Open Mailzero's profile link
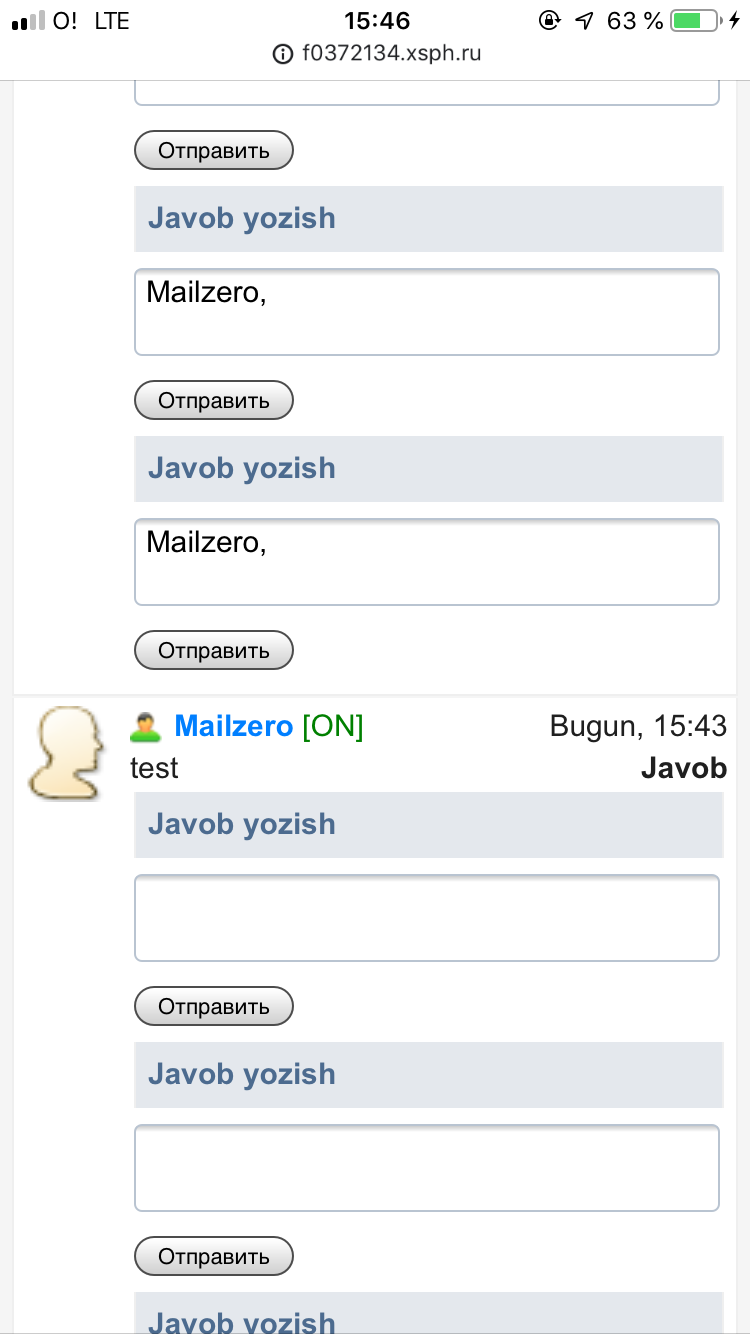 [x=234, y=727]
